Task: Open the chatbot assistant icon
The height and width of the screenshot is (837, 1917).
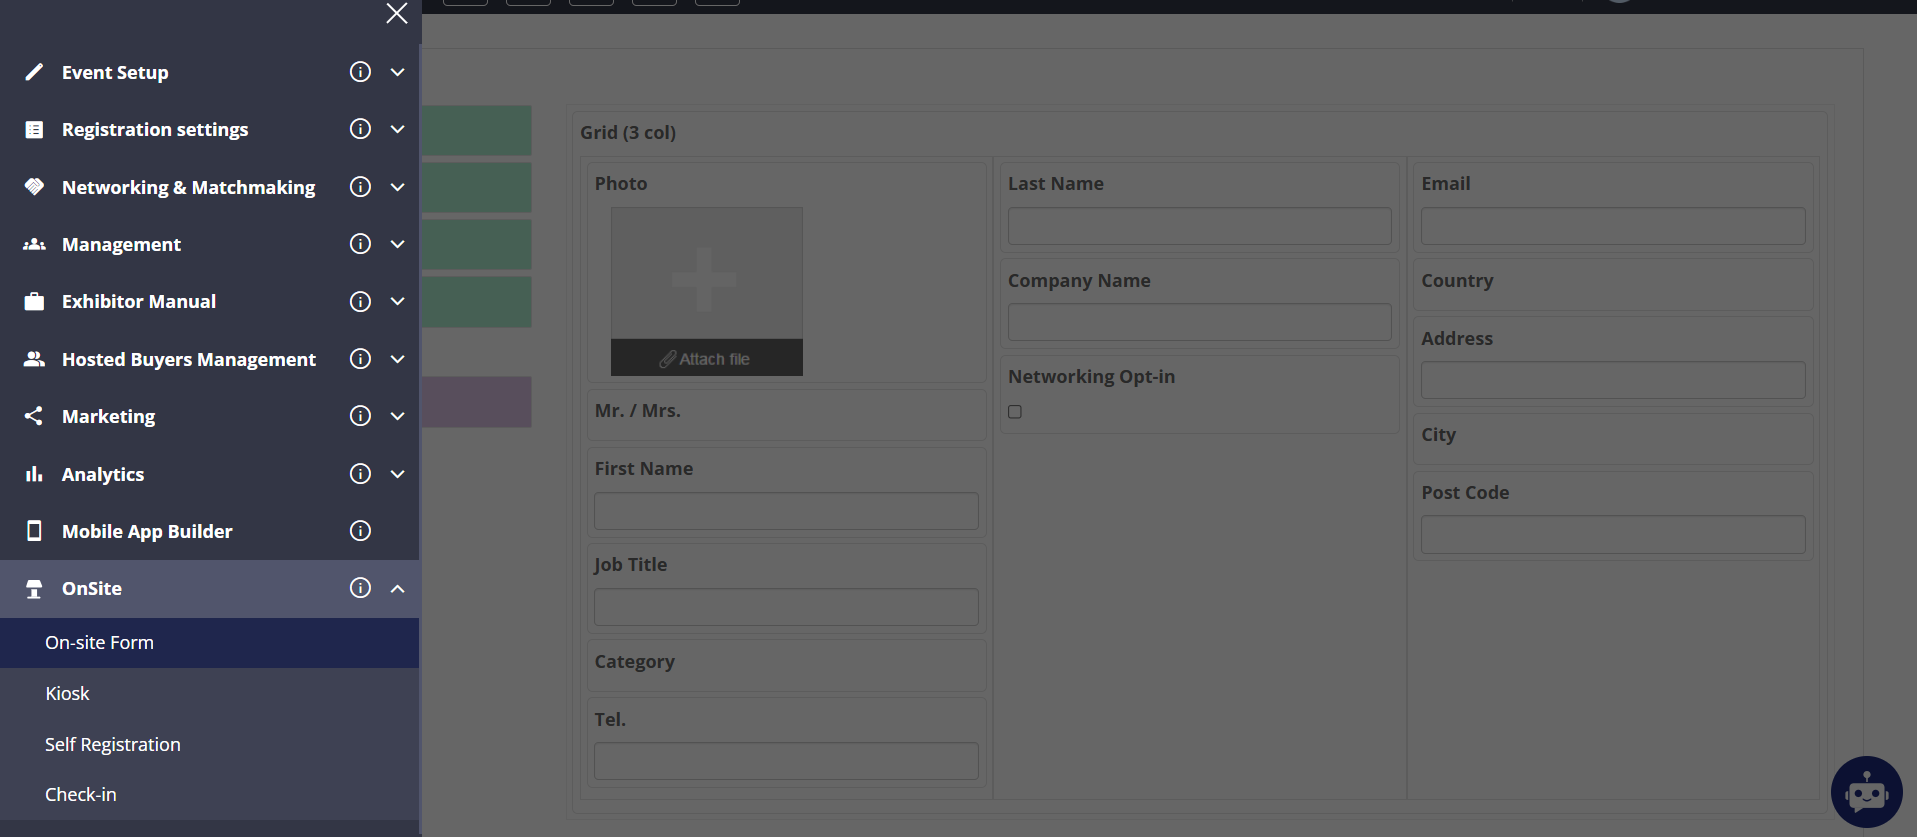Action: point(1866,792)
